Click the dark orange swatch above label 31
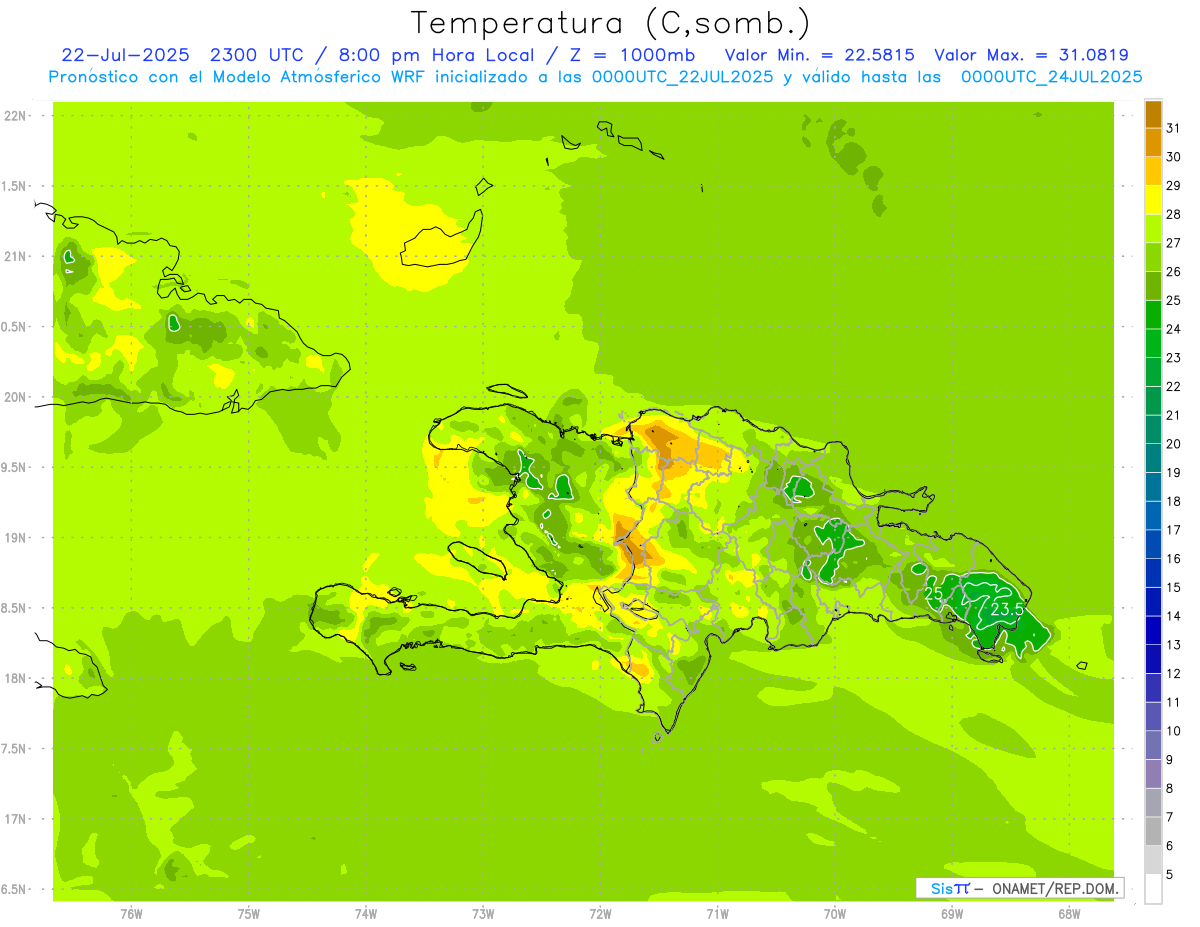Image resolution: width=1200 pixels, height=927 pixels. tap(1153, 114)
